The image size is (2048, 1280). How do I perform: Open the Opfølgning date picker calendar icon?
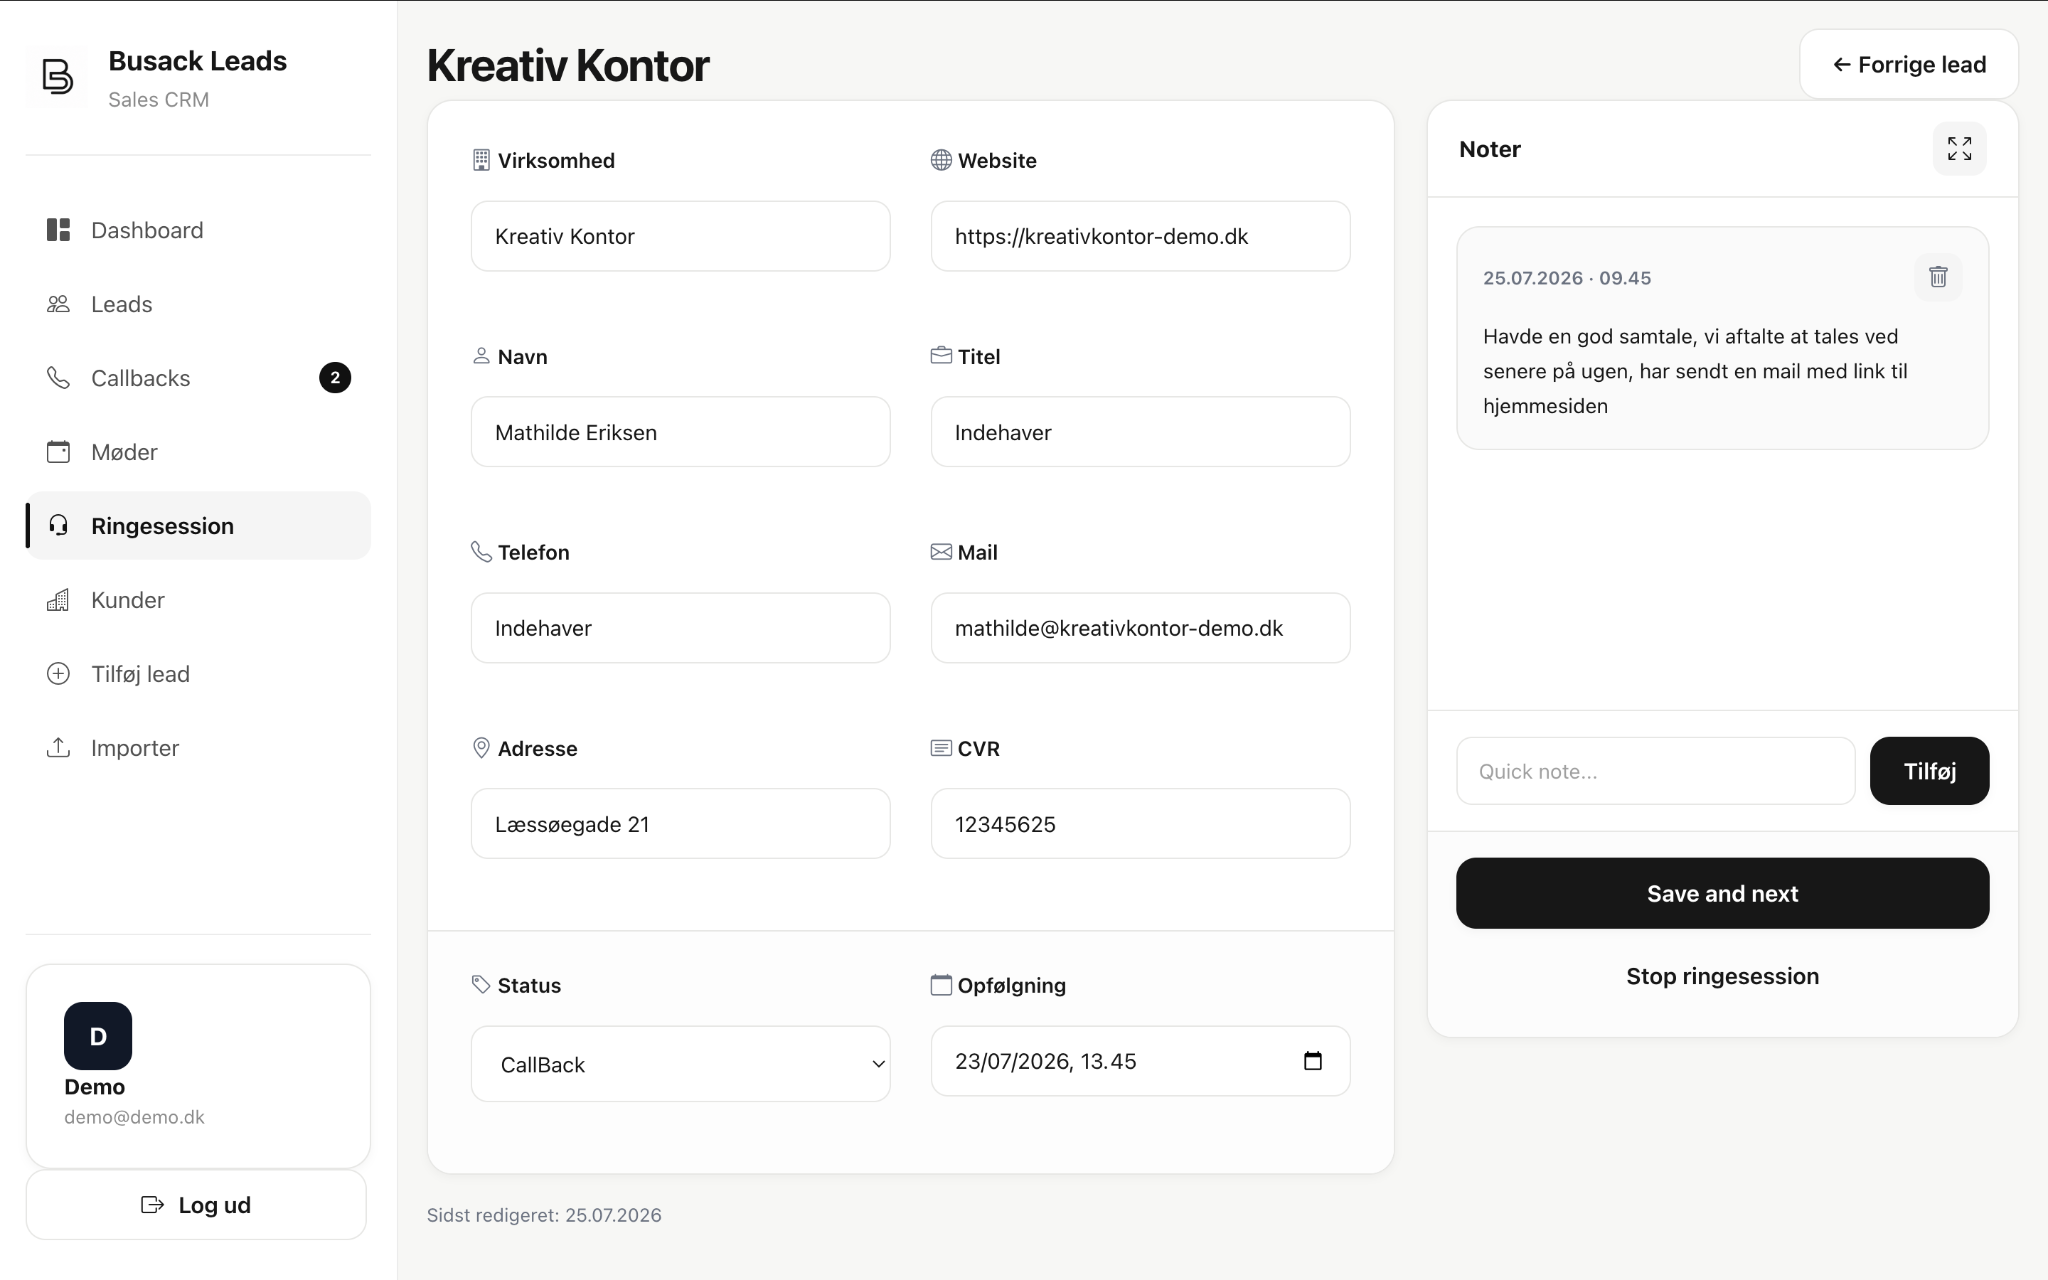(1313, 1061)
